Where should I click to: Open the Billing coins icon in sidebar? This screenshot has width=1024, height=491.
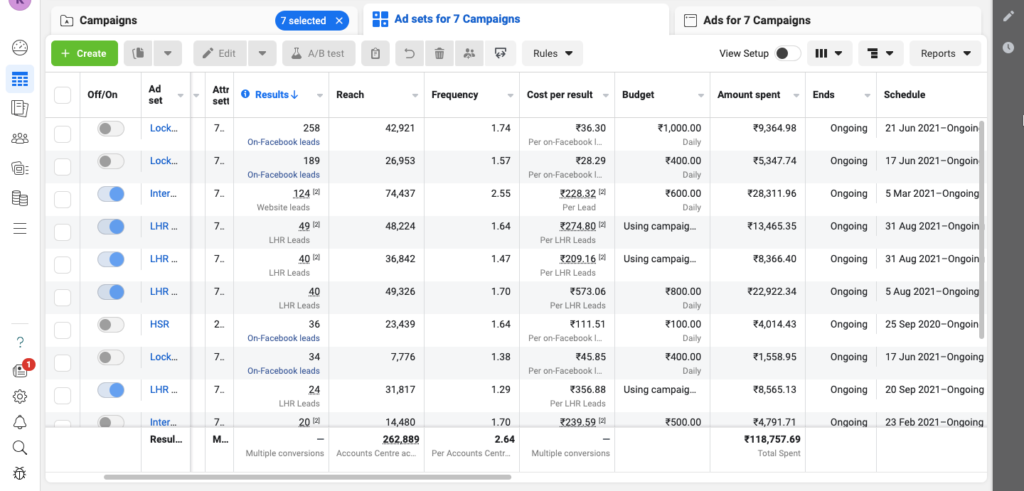click(x=20, y=198)
